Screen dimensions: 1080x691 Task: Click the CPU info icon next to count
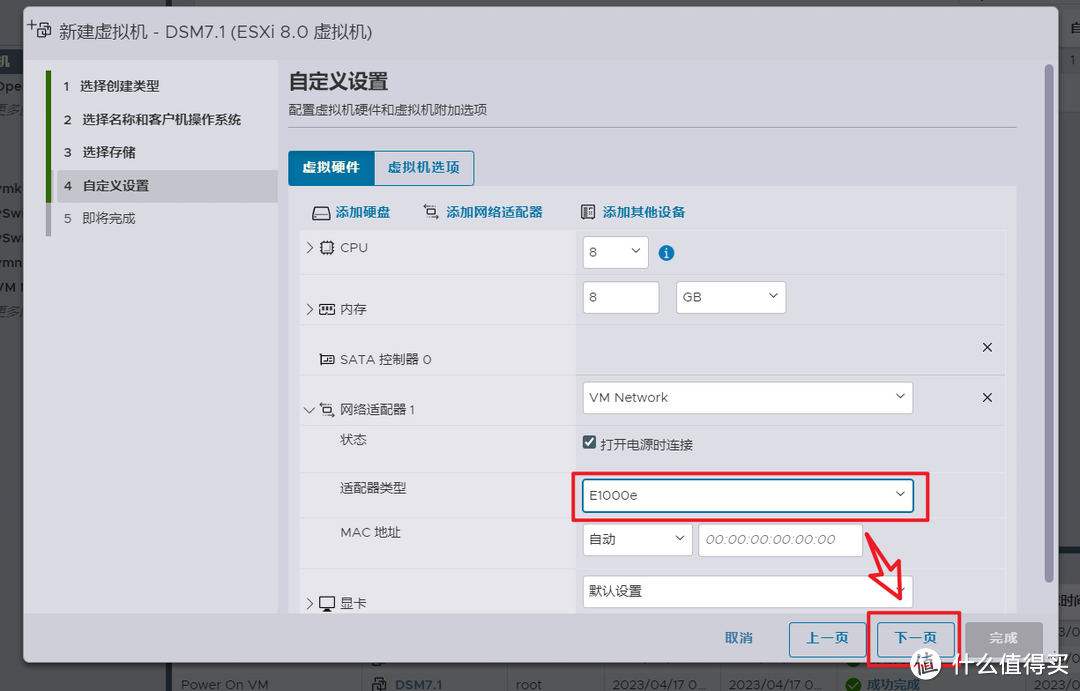coord(666,252)
